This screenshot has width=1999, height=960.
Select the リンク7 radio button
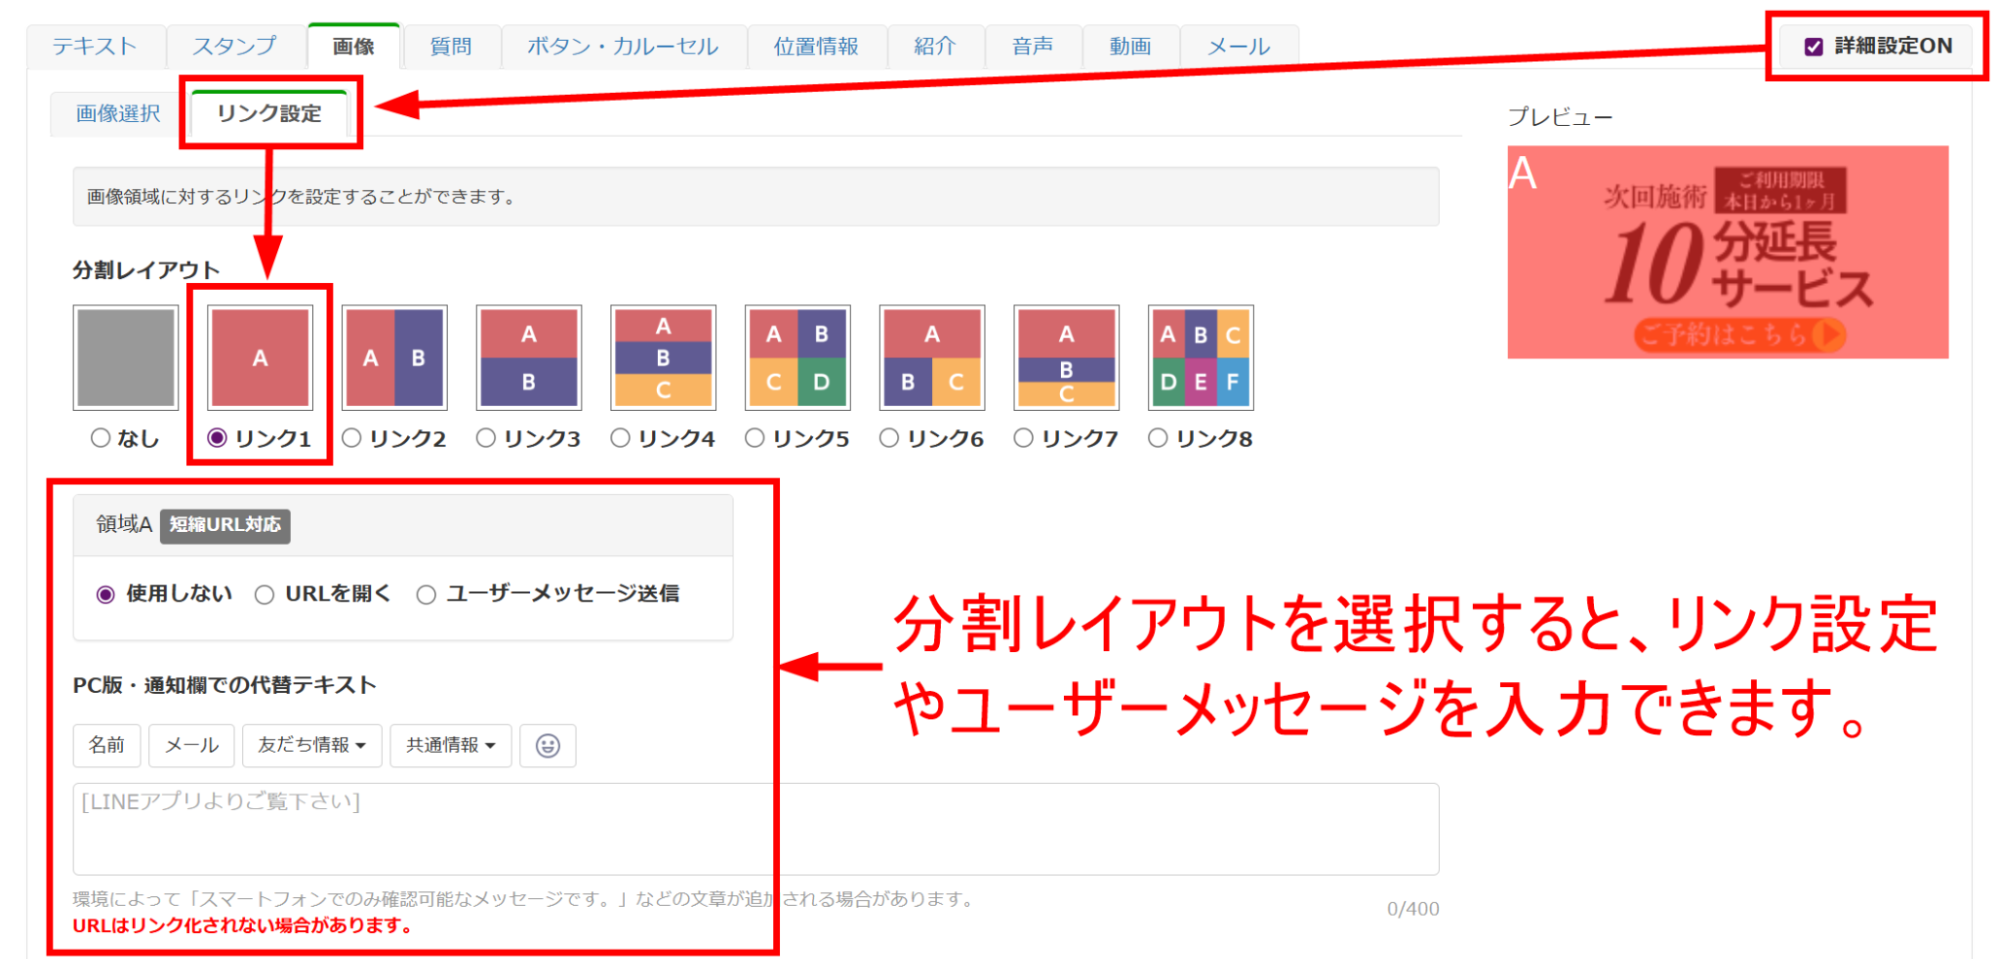coord(1024,437)
